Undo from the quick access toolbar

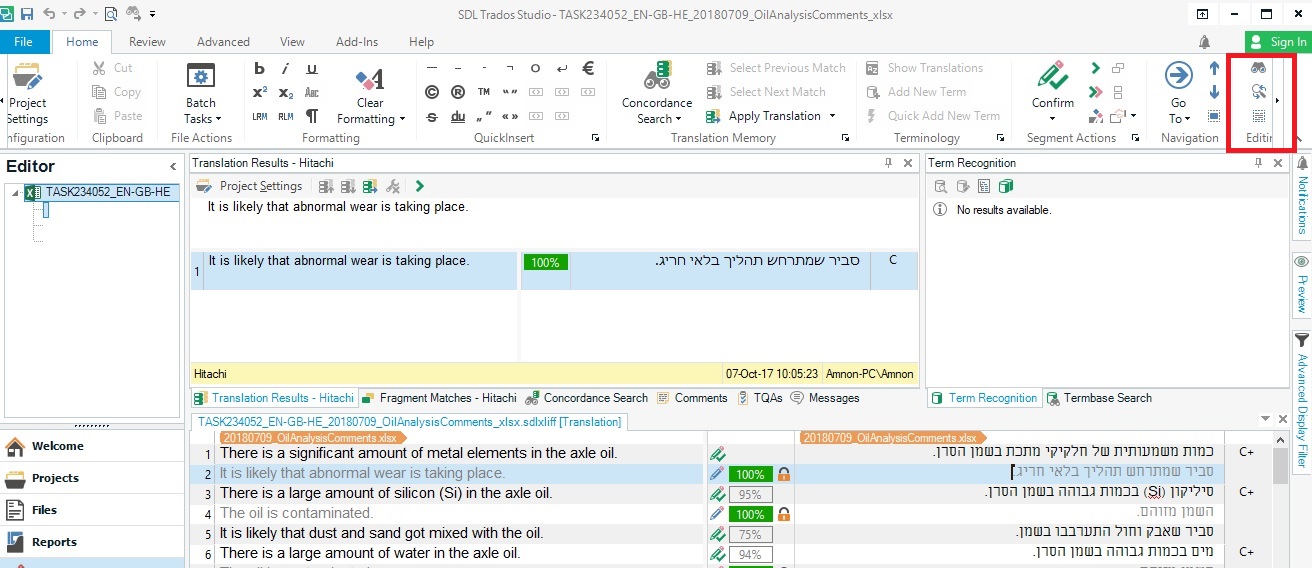coord(49,14)
